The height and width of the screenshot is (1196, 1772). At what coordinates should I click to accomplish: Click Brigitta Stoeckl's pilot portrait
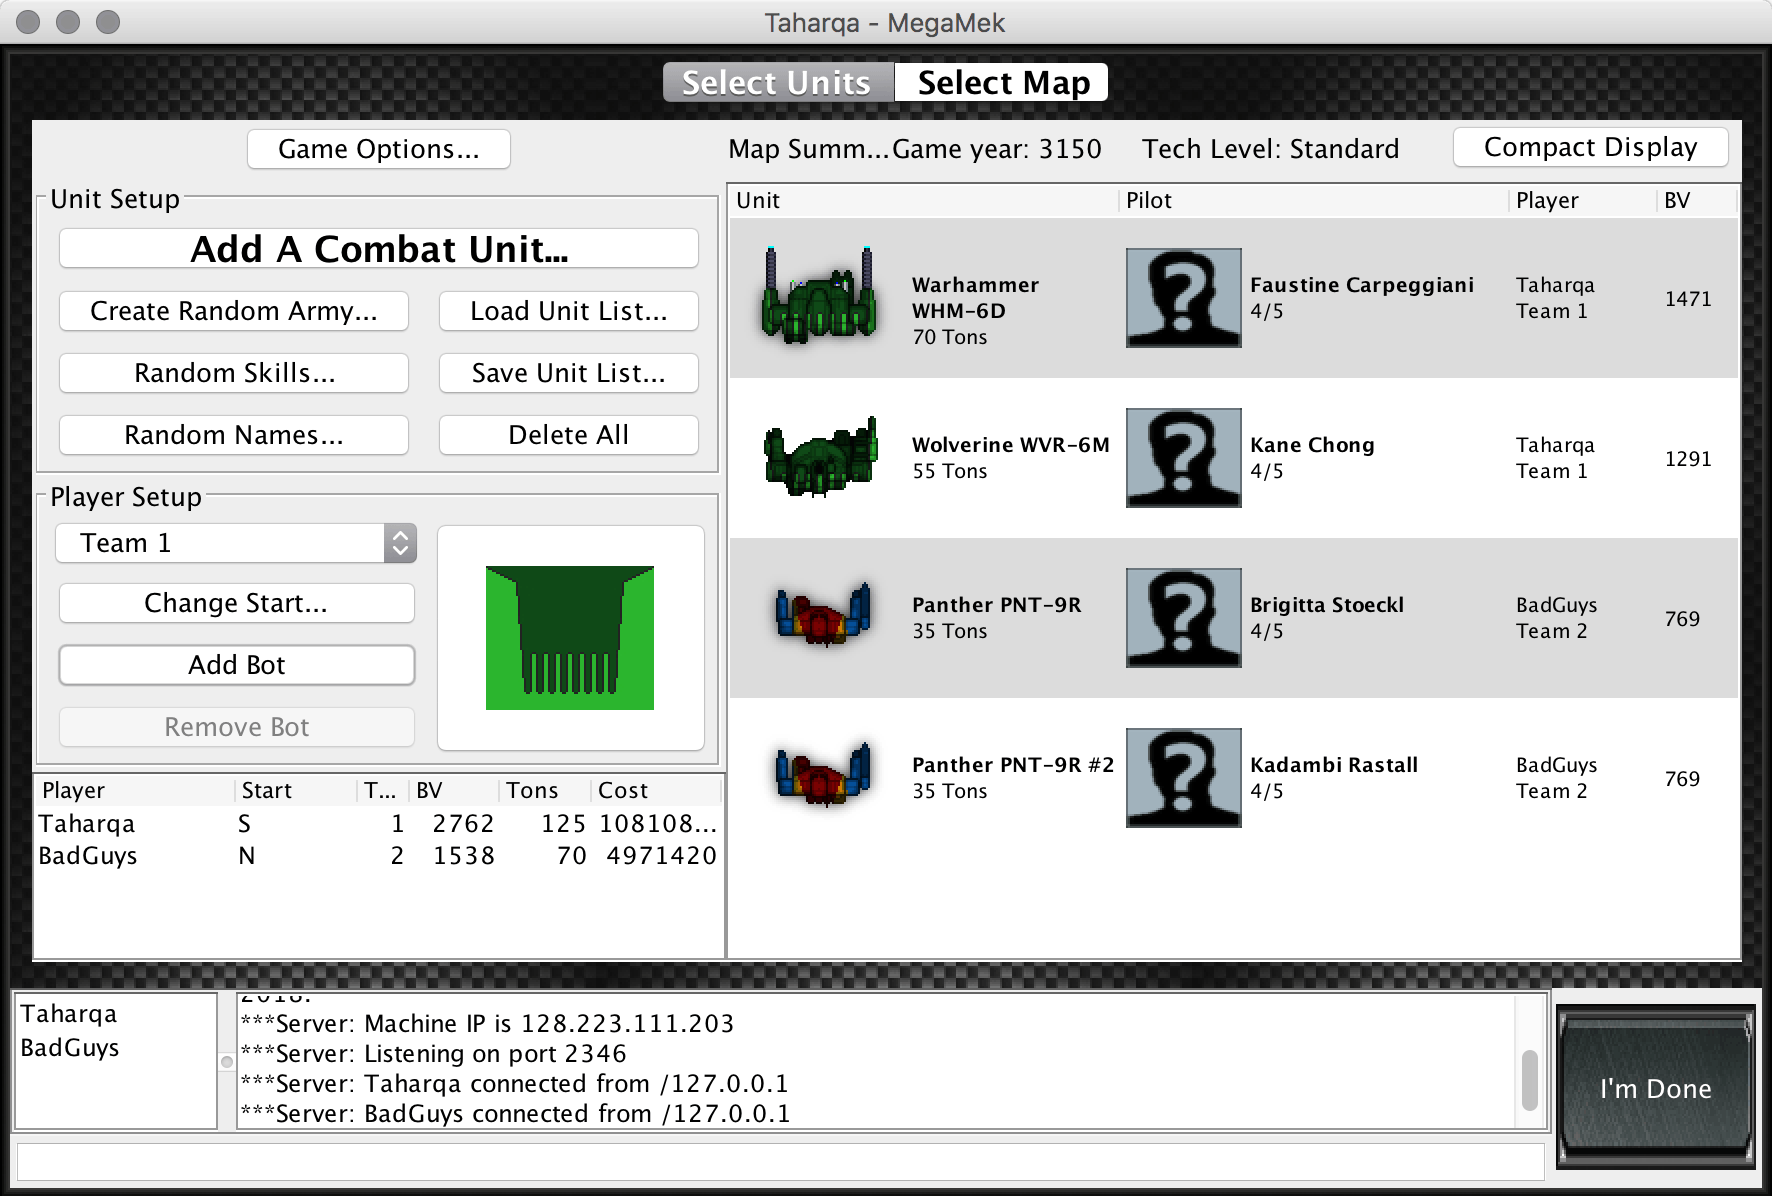pyautogui.click(x=1183, y=618)
